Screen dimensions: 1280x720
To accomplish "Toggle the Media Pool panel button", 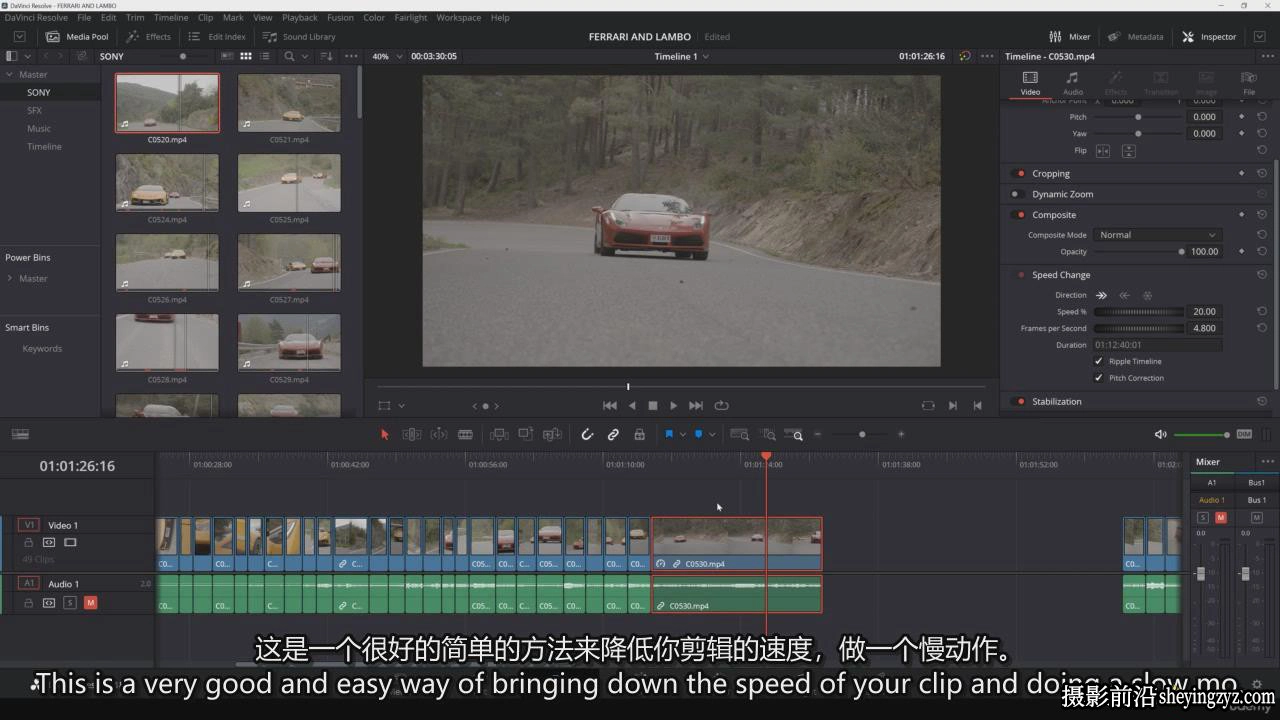I will click(x=77, y=36).
